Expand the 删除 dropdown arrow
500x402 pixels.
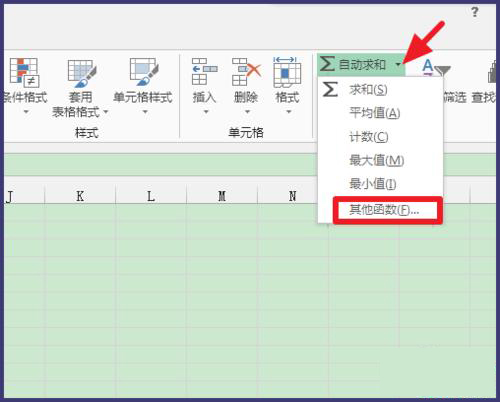[247, 112]
